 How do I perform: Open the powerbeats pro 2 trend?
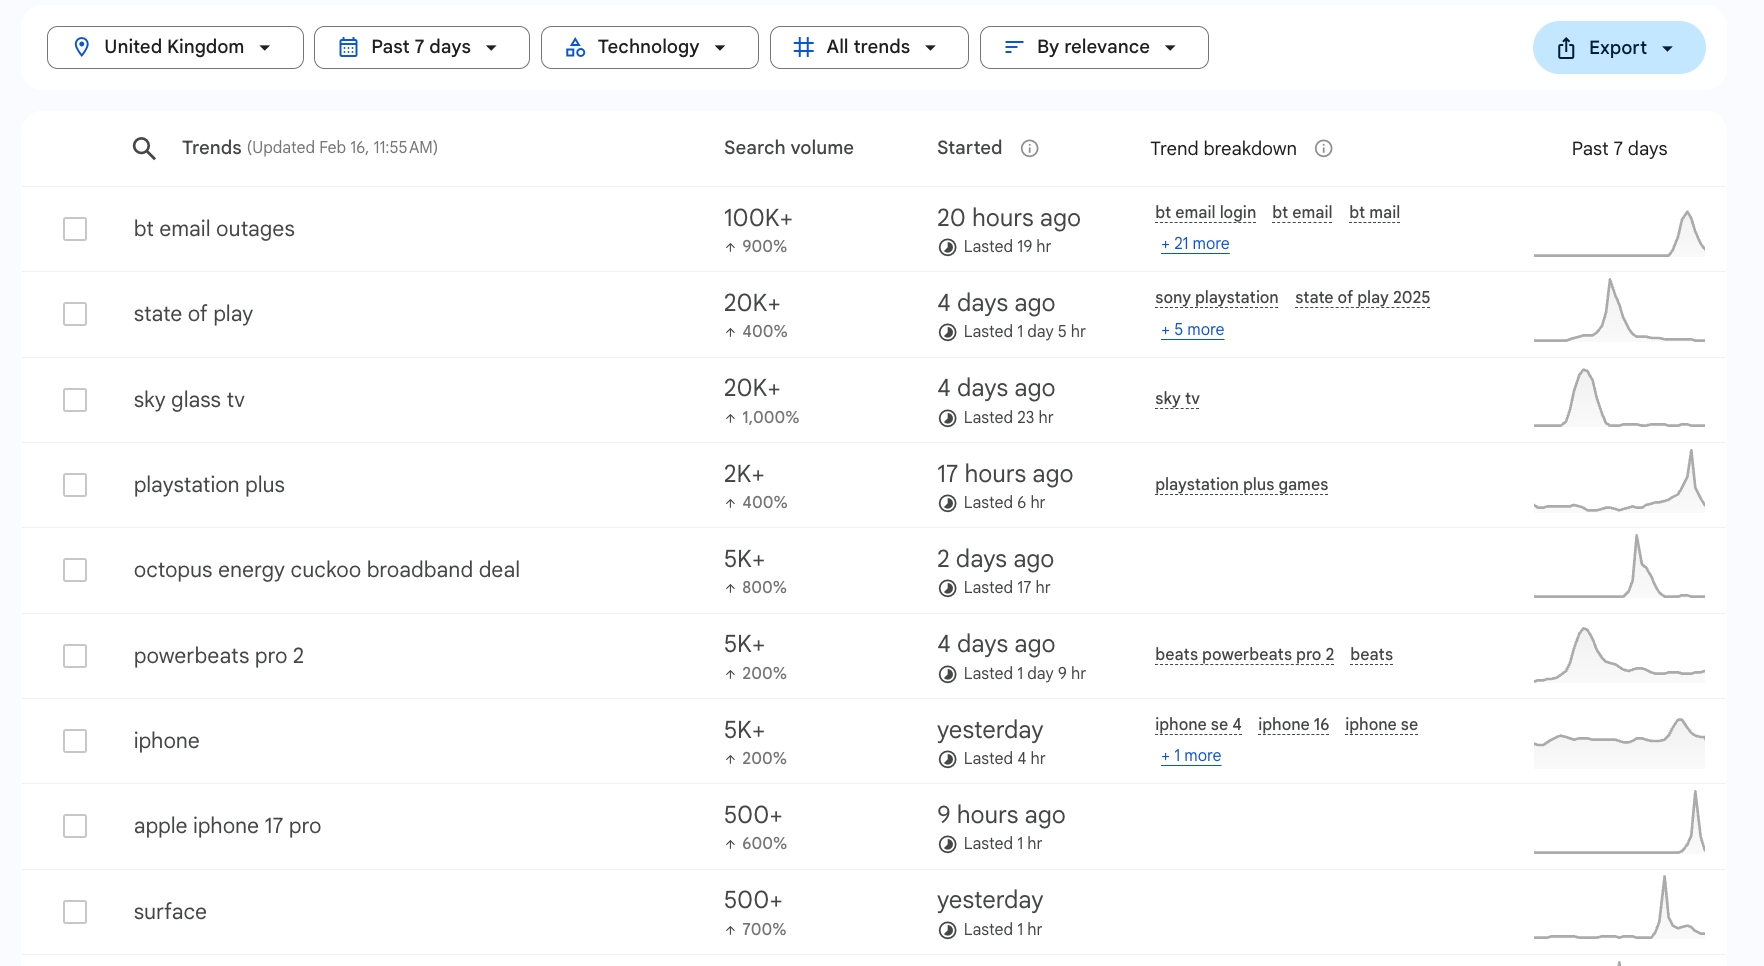(x=218, y=656)
